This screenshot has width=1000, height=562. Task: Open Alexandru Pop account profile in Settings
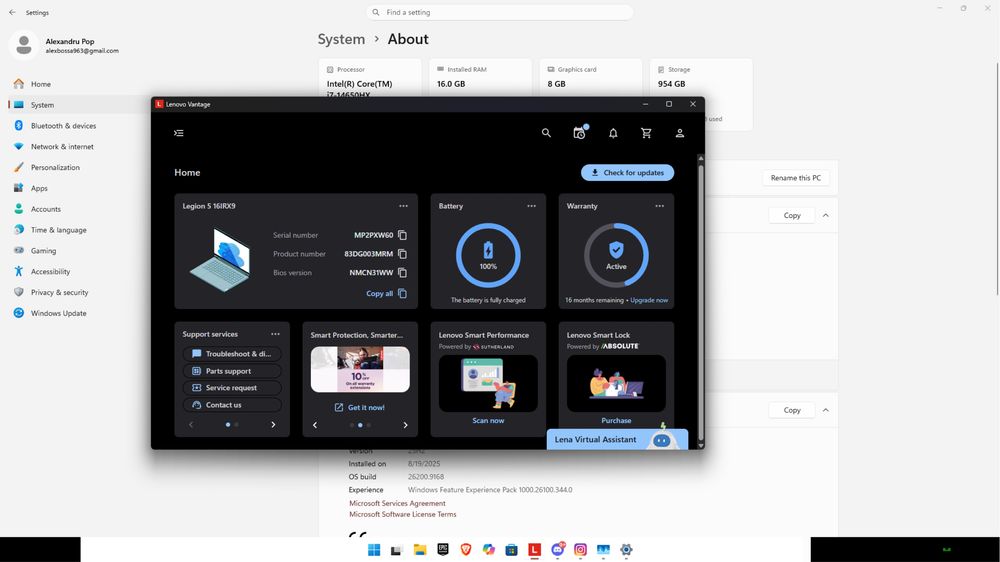tap(65, 45)
